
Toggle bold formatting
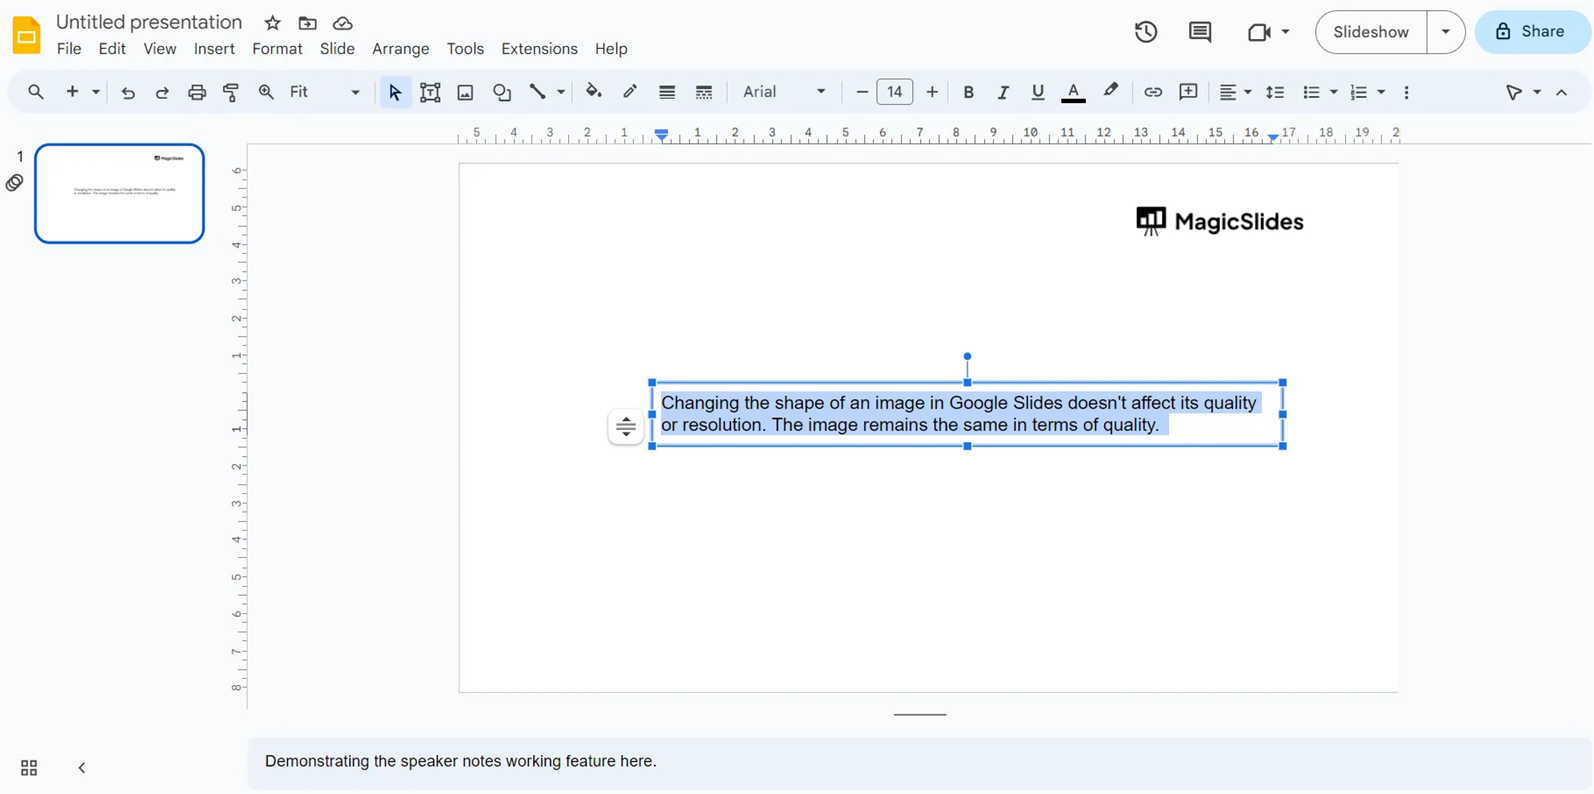tap(968, 92)
